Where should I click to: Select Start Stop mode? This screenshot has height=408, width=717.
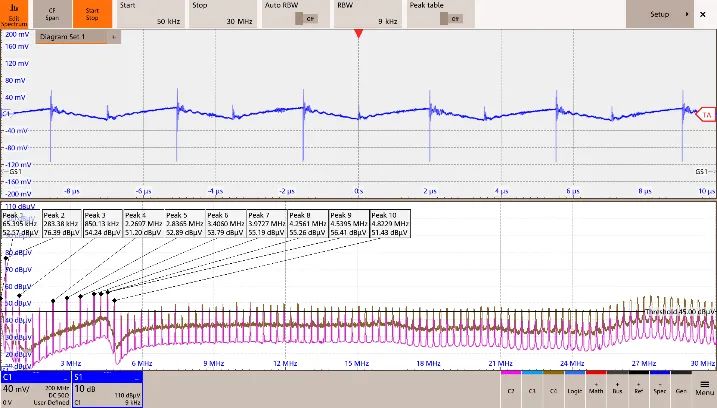pyautogui.click(x=92, y=14)
